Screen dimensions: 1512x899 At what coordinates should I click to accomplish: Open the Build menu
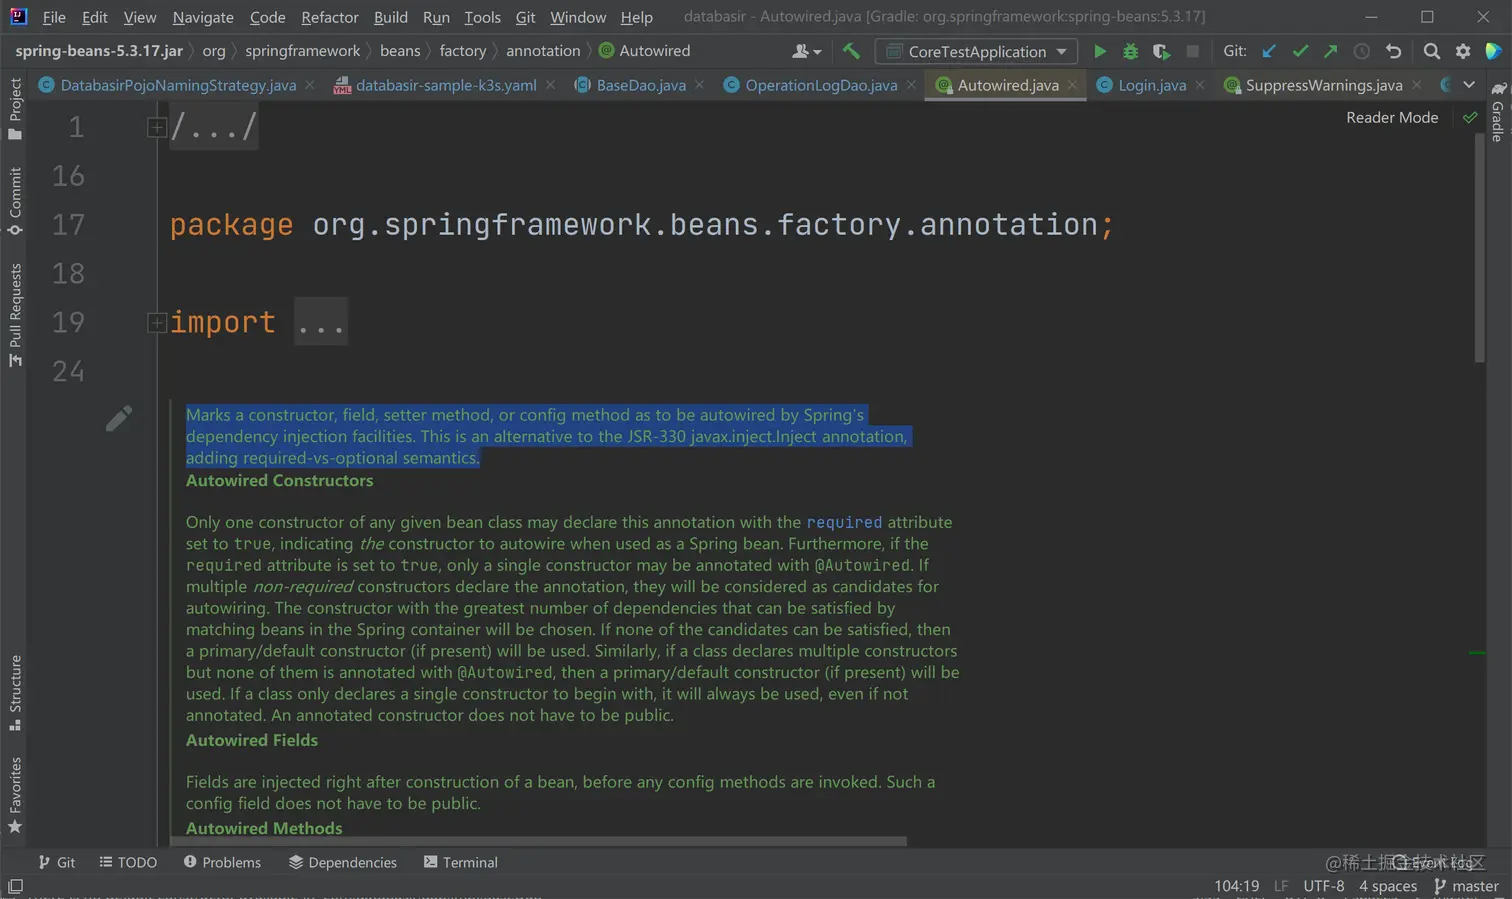coord(391,17)
